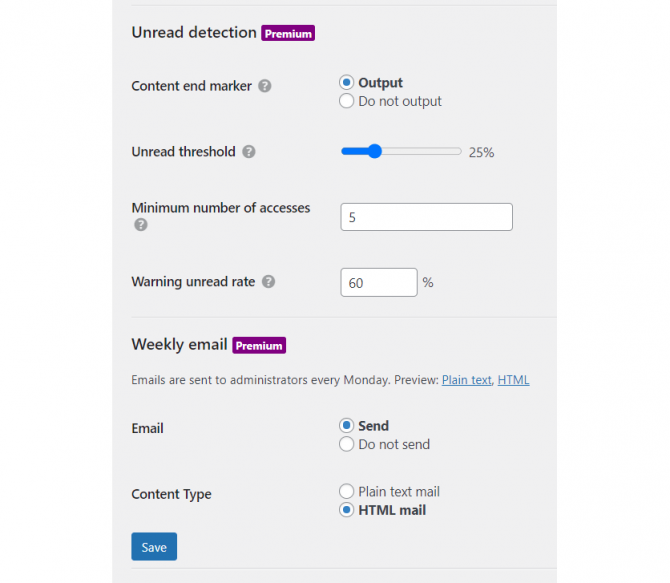
Task: Select the Output radio option
Action: click(346, 82)
